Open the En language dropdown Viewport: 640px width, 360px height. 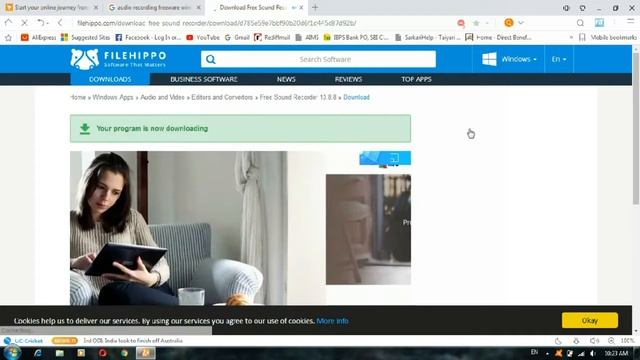point(559,59)
